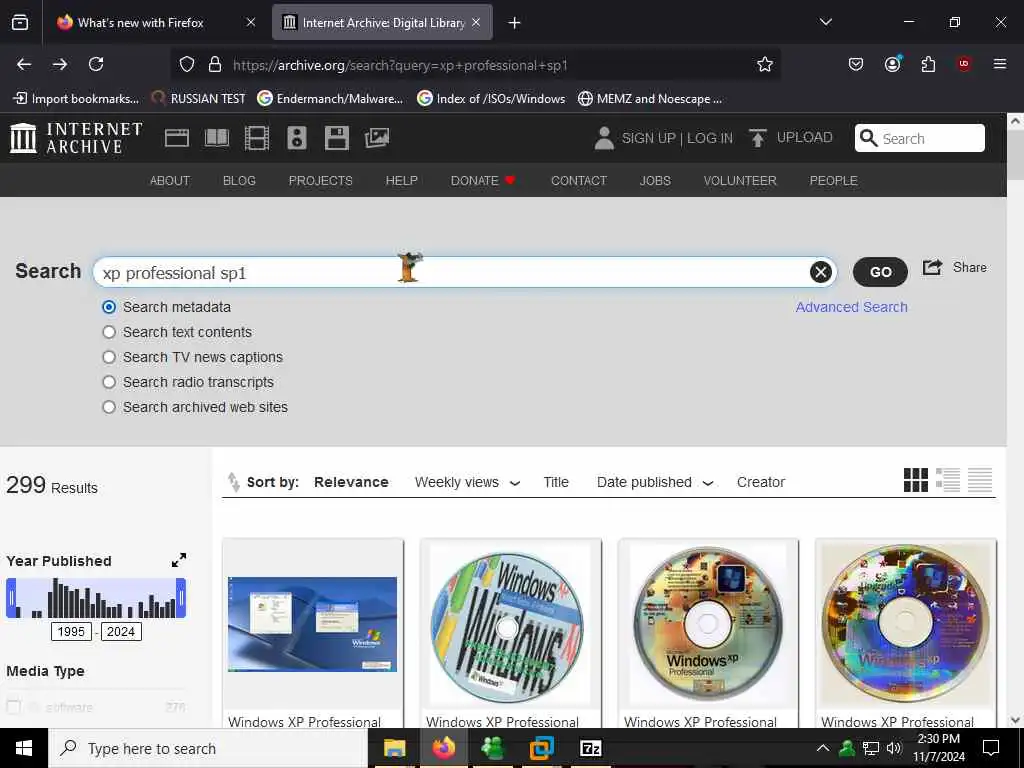Select Search radio transcripts option
Image resolution: width=1024 pixels, height=768 pixels.
[109, 382]
